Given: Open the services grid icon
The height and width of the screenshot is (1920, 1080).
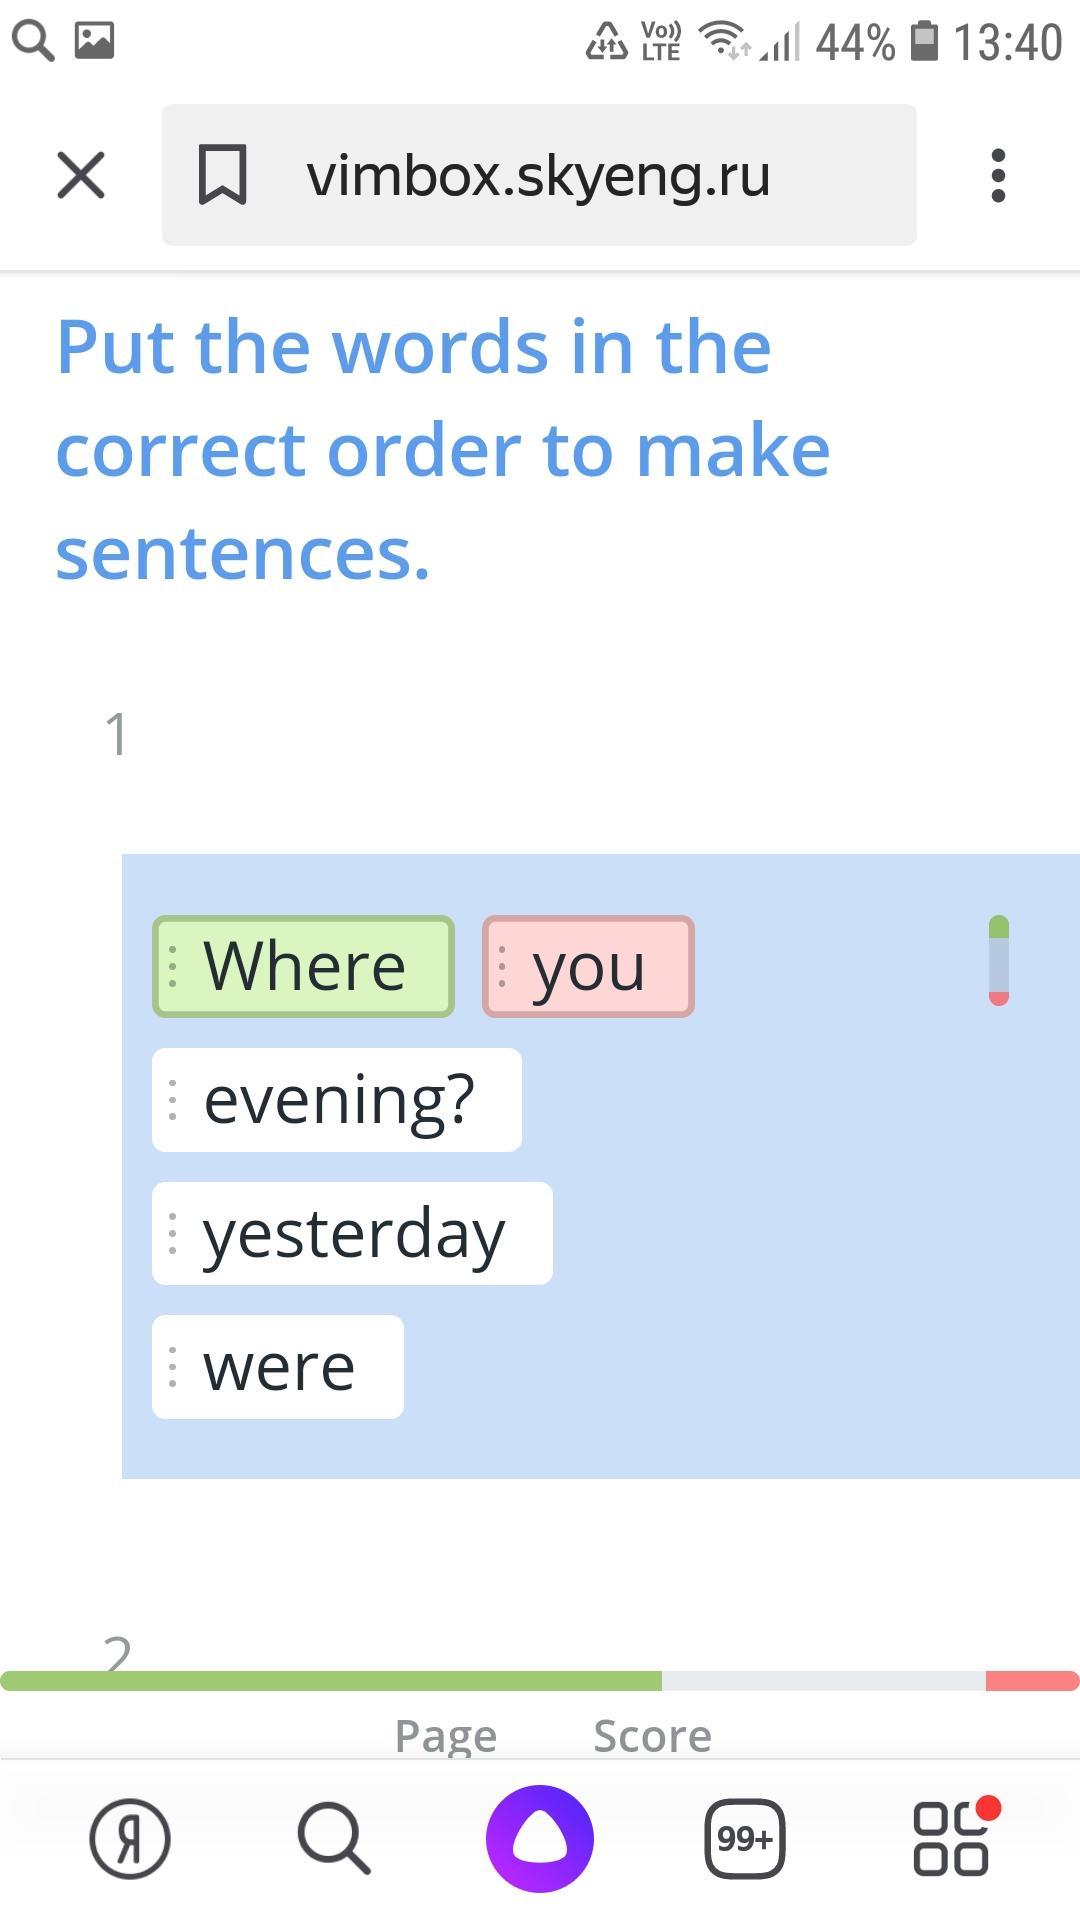Looking at the screenshot, I should (x=952, y=1838).
